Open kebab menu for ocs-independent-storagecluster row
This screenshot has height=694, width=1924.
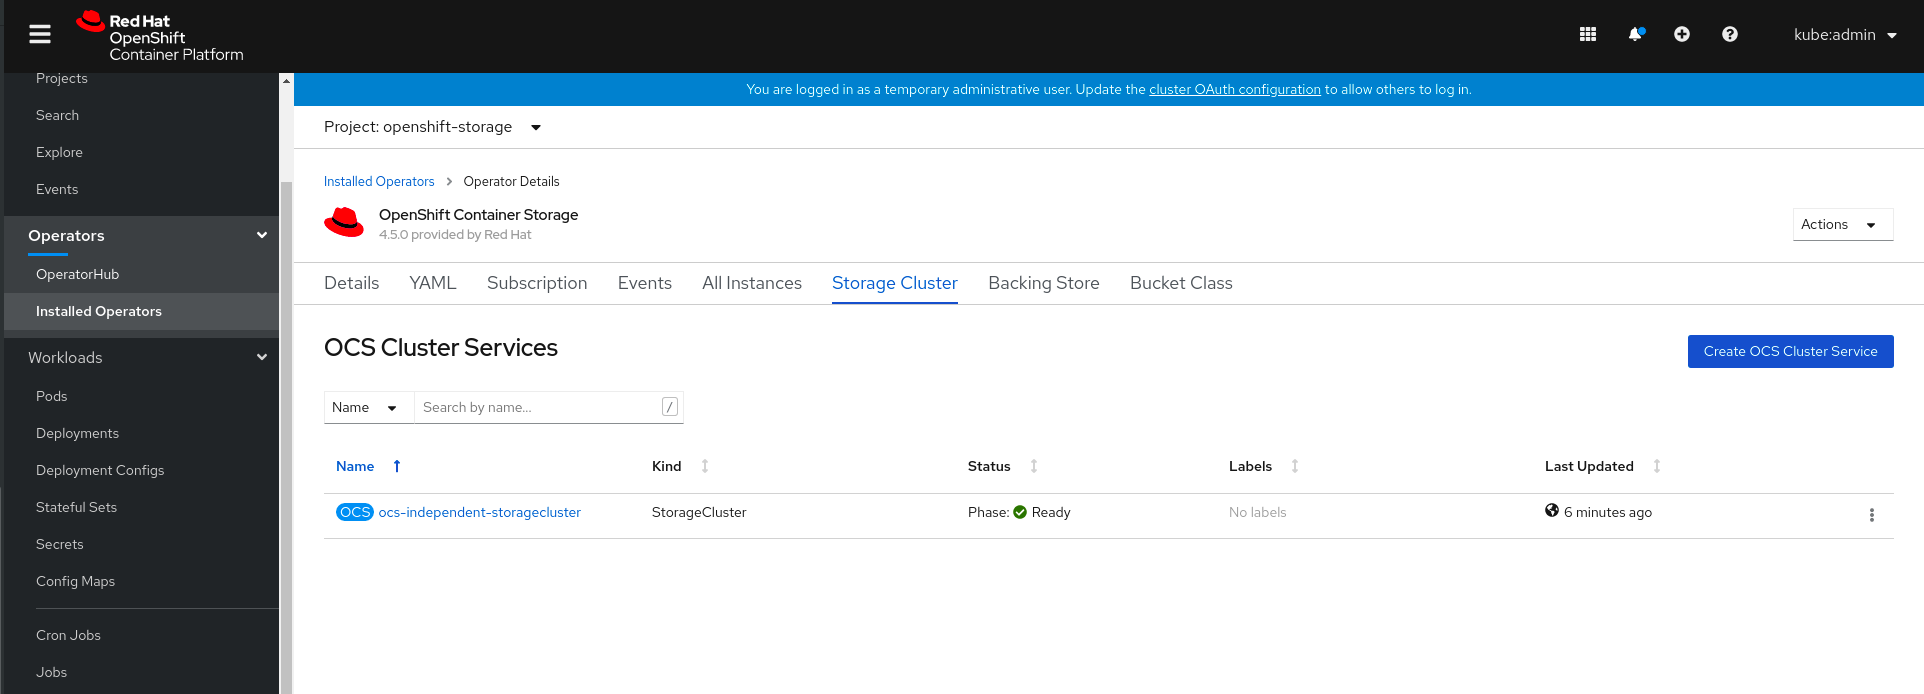point(1871,515)
